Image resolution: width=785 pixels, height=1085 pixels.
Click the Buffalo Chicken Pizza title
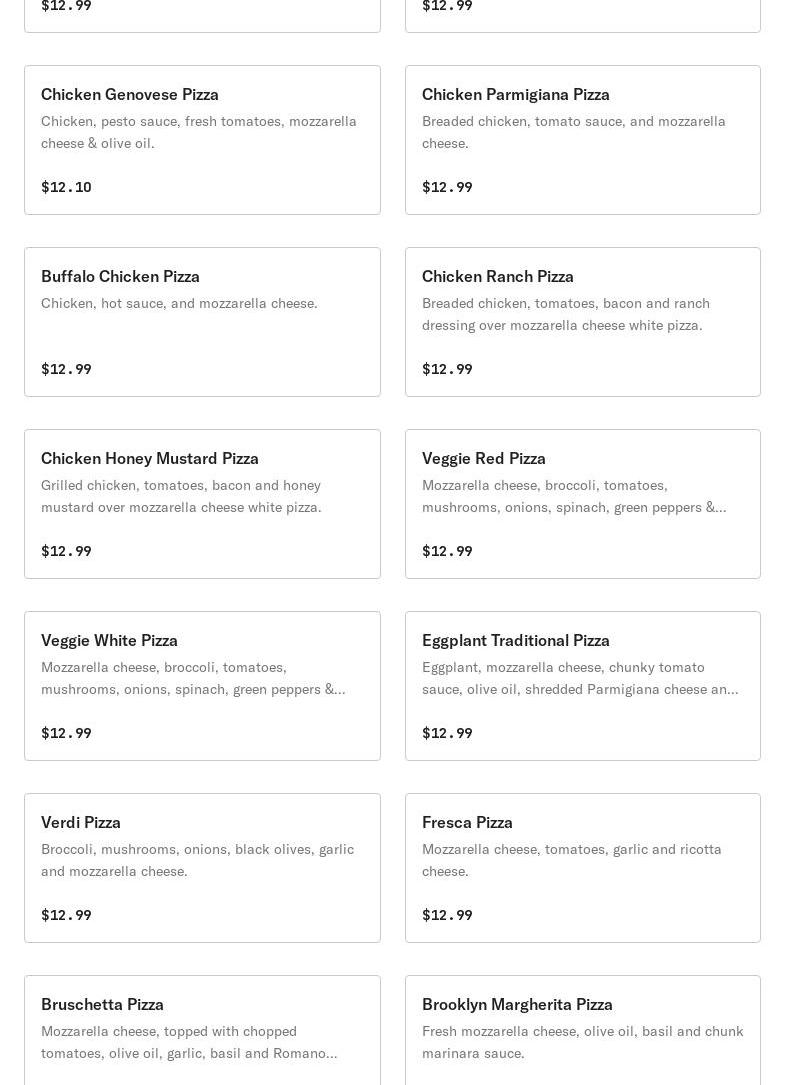point(120,276)
